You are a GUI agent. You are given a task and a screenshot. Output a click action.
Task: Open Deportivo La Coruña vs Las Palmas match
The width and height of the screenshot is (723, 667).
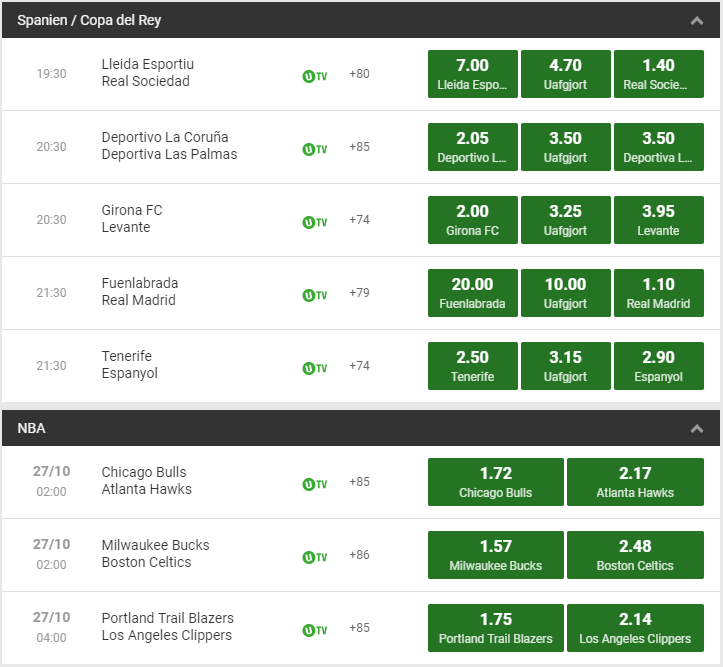point(169,146)
